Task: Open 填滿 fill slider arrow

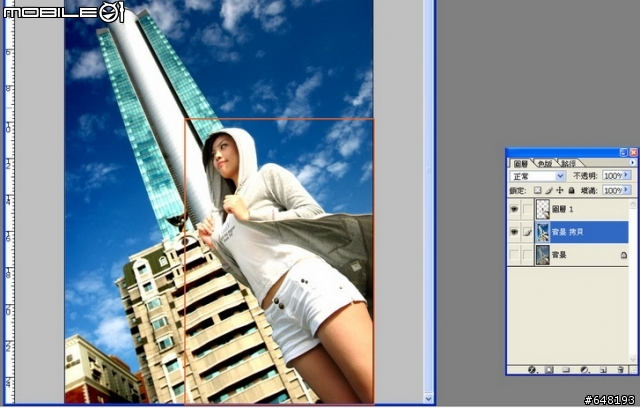Action: click(627, 190)
